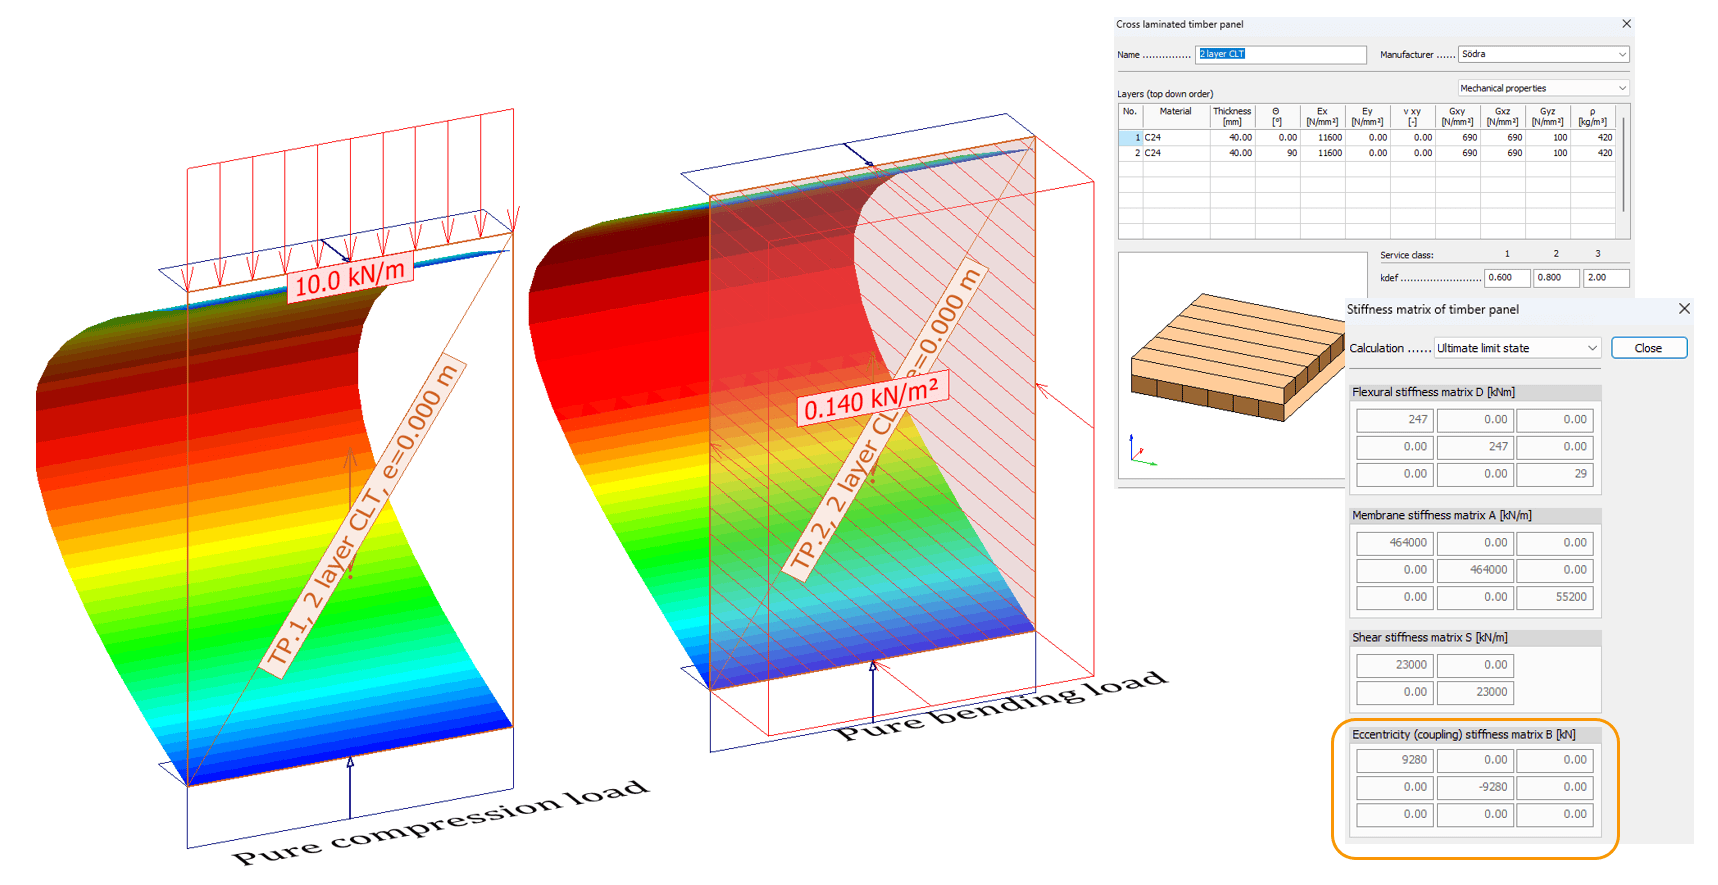This screenshot has height=885, width=1718.
Task: Click the coupling stiffness value -9280
Action: pos(1475,787)
